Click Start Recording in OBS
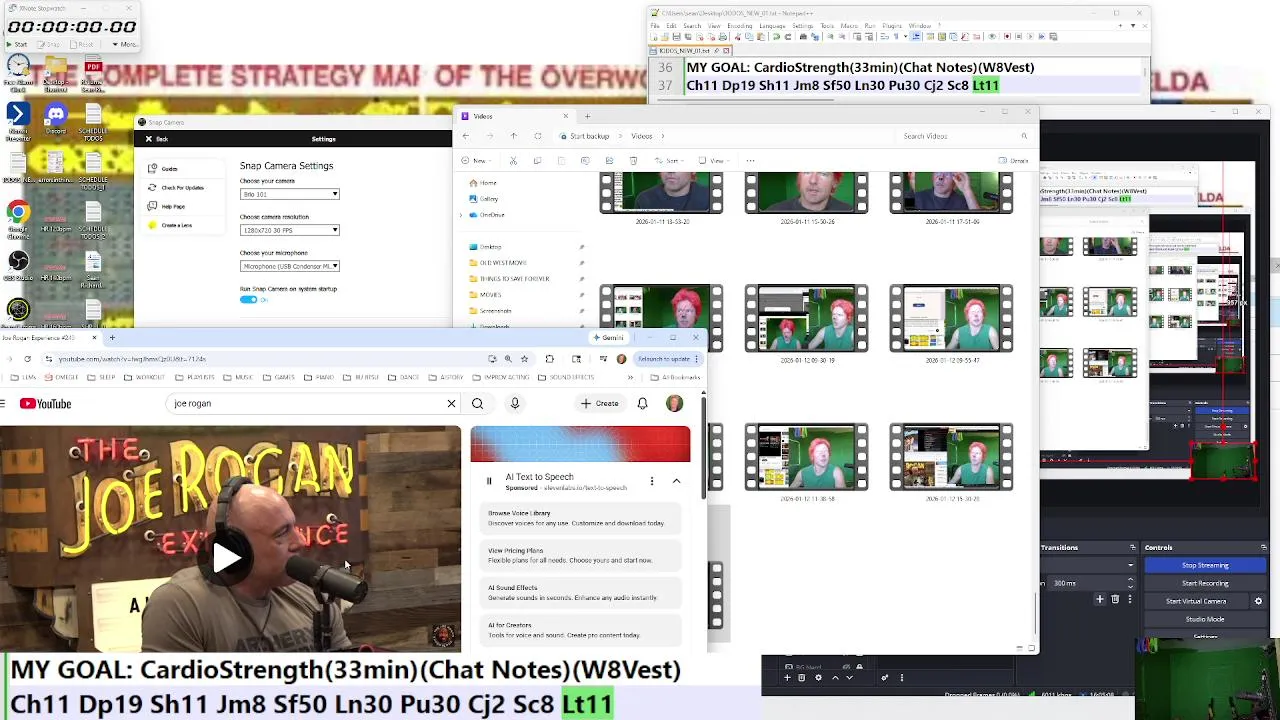This screenshot has height=720, width=1280. pos(1205,584)
